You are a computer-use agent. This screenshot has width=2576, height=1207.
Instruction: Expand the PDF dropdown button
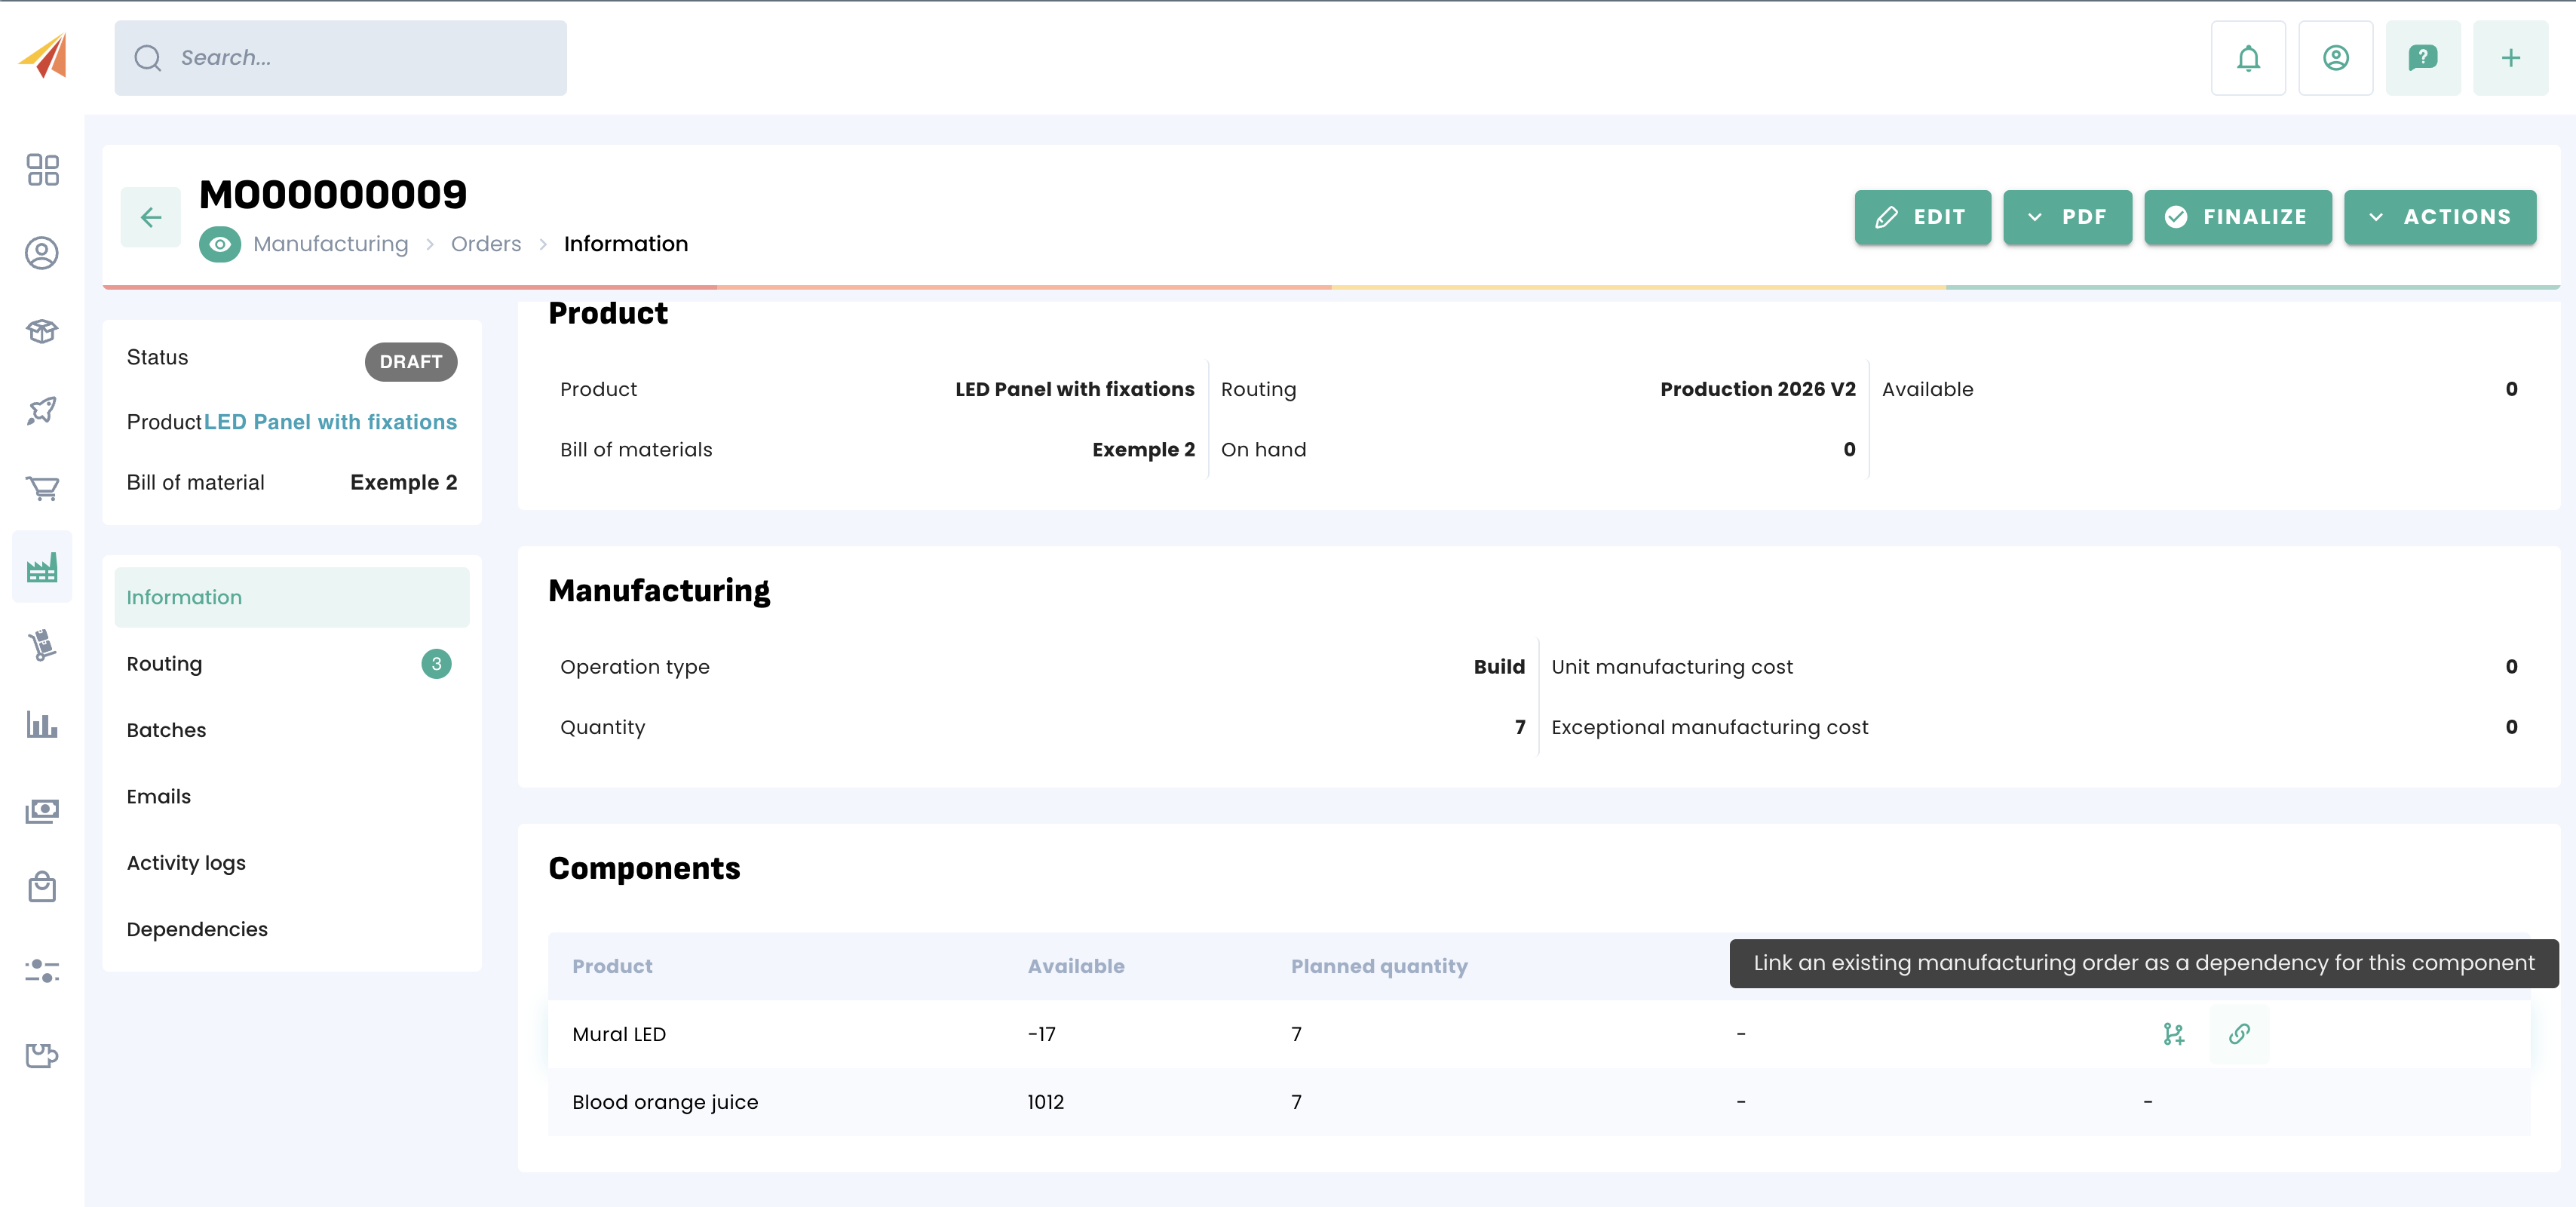2067,217
